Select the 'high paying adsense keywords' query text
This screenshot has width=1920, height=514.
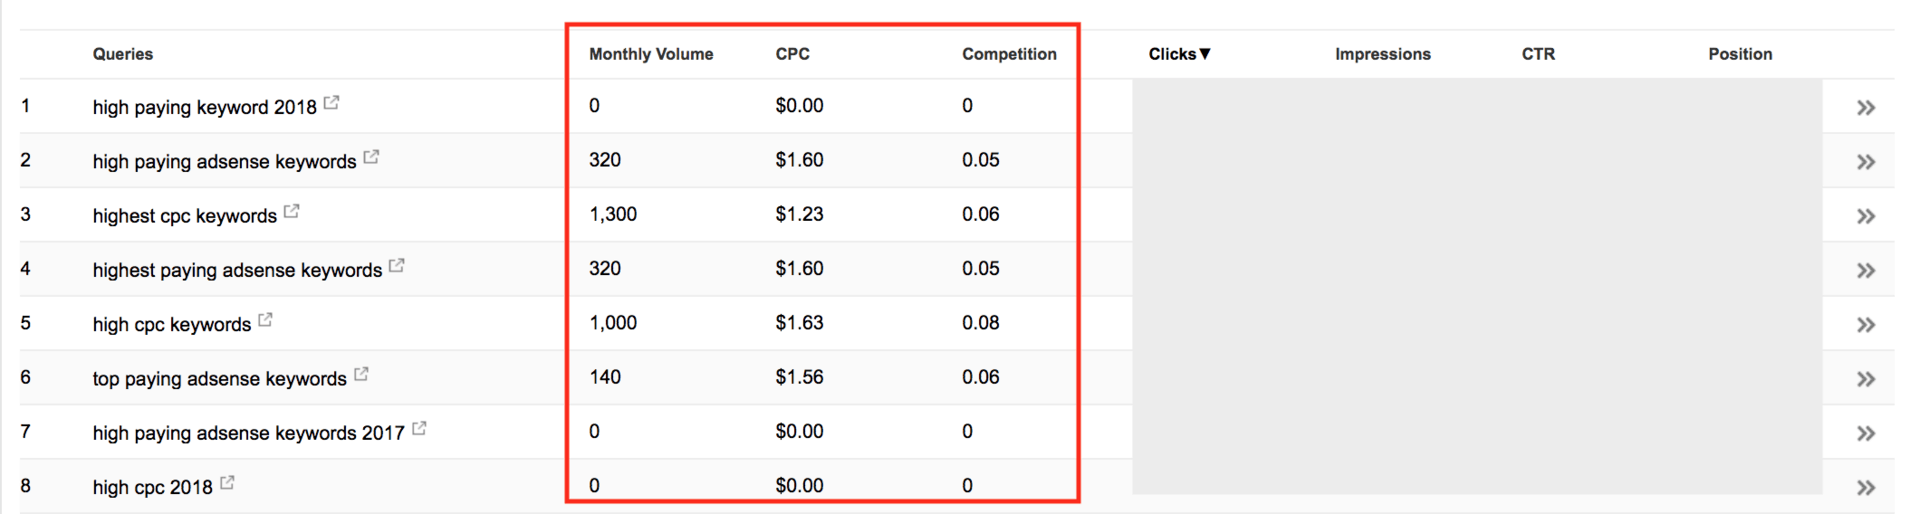point(224,162)
